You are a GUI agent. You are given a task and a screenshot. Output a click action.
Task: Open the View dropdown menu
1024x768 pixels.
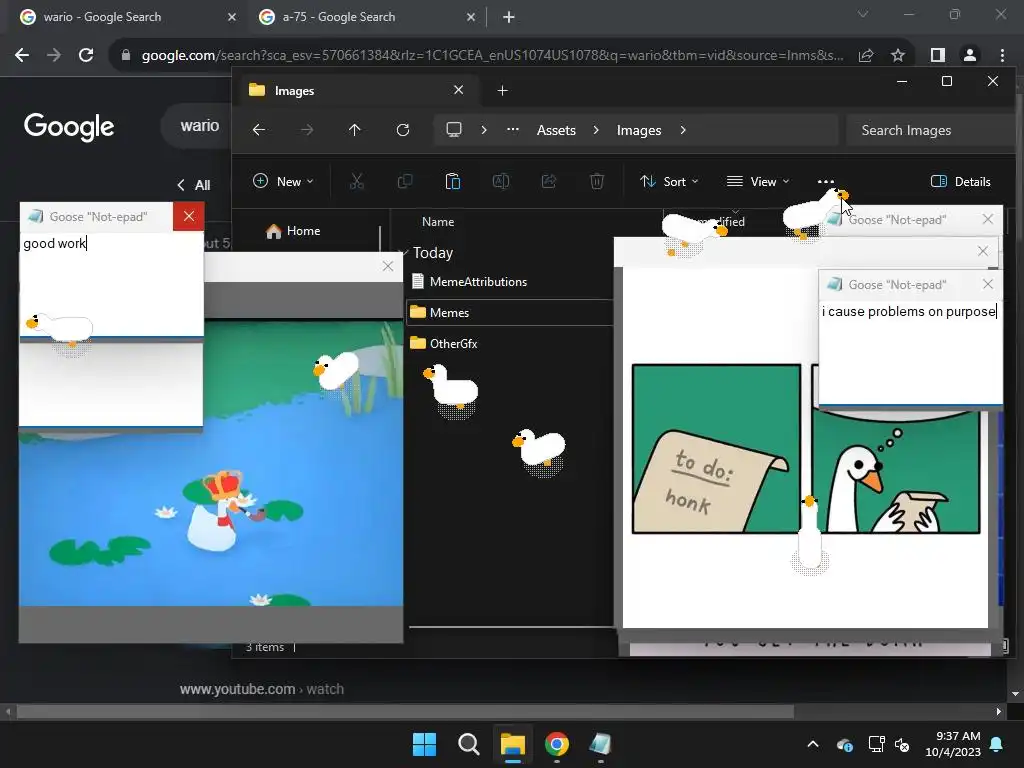[758, 182]
